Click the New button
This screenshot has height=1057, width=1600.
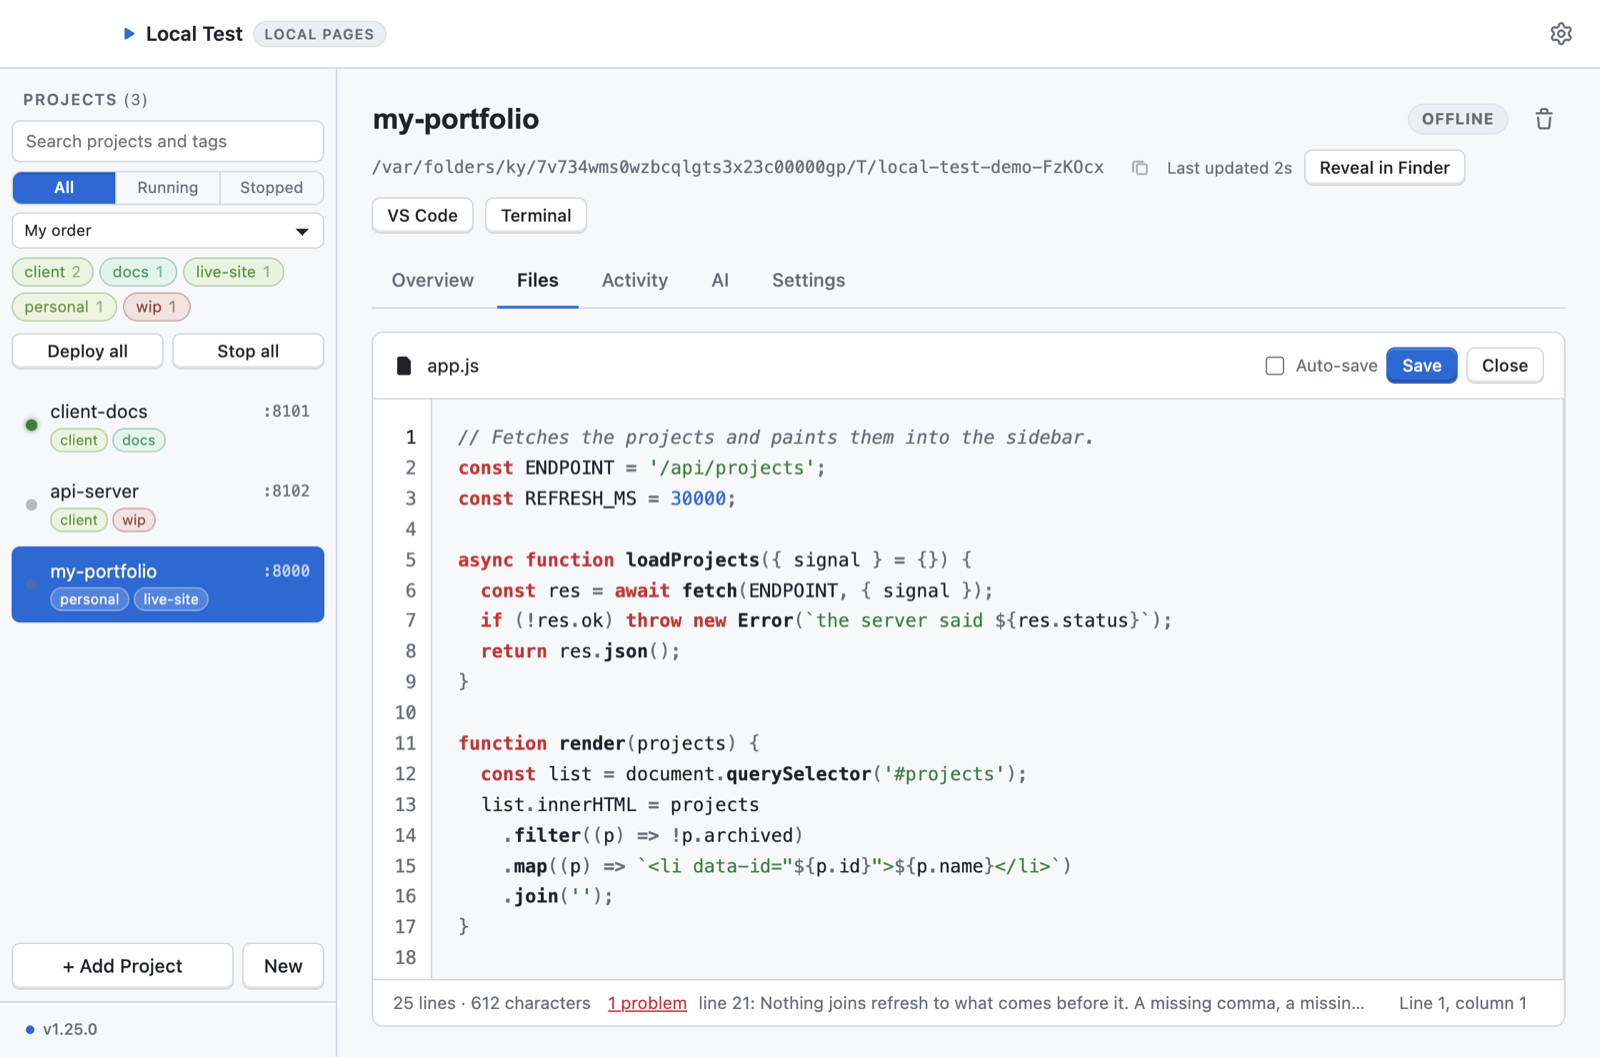click(283, 966)
